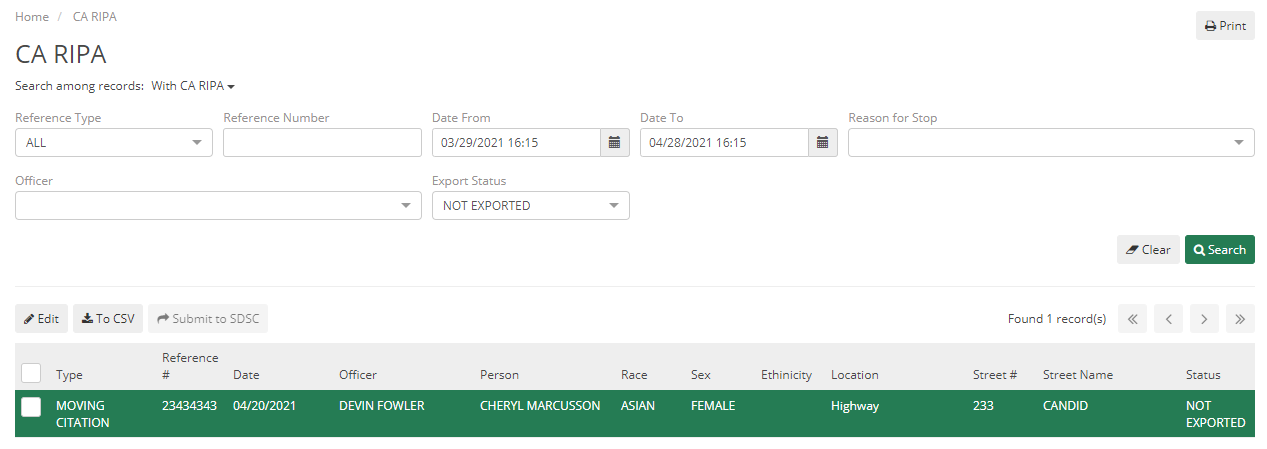Export results To CSV

(x=108, y=319)
